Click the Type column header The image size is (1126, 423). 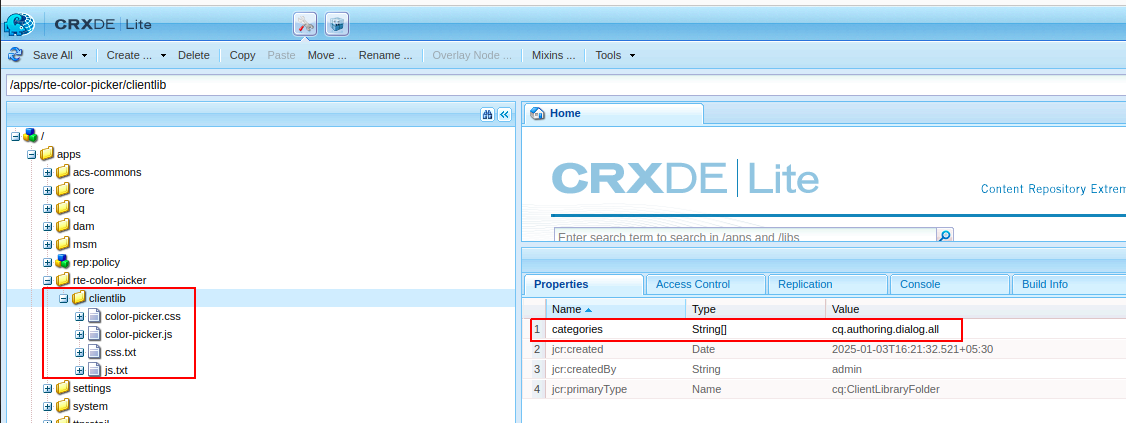coord(755,310)
